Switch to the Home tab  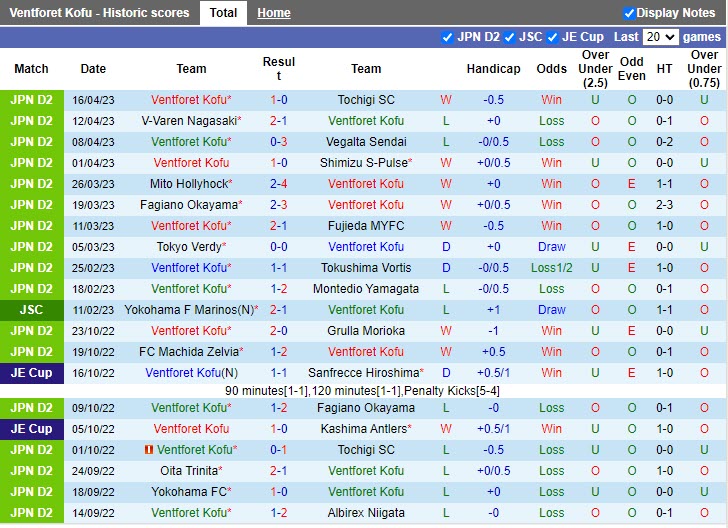click(274, 13)
